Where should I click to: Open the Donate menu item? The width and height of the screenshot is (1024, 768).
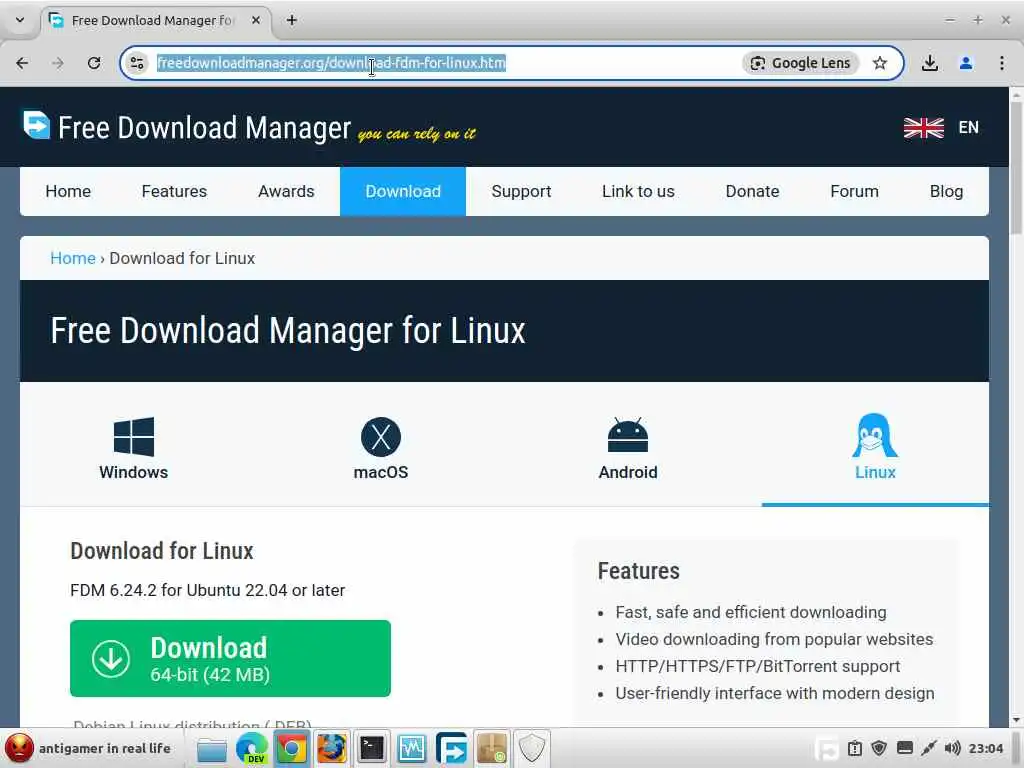(x=752, y=191)
